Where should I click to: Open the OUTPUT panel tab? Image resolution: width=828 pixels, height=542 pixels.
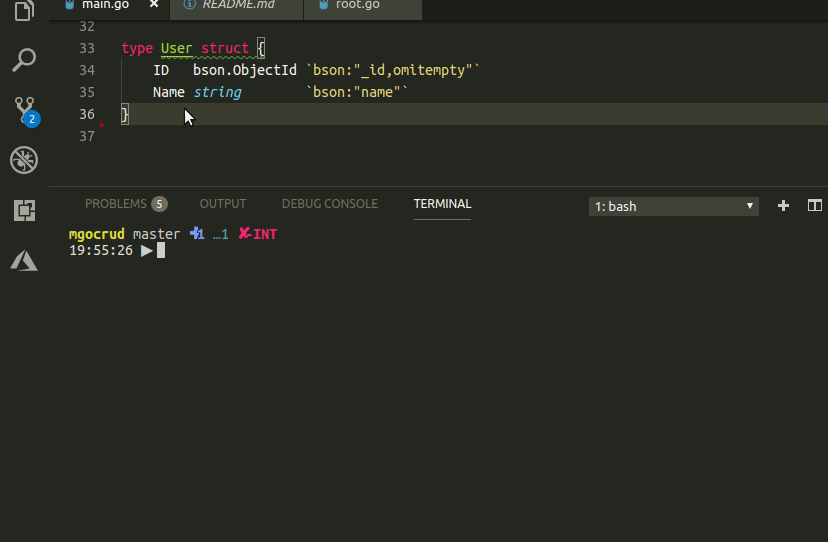223,204
